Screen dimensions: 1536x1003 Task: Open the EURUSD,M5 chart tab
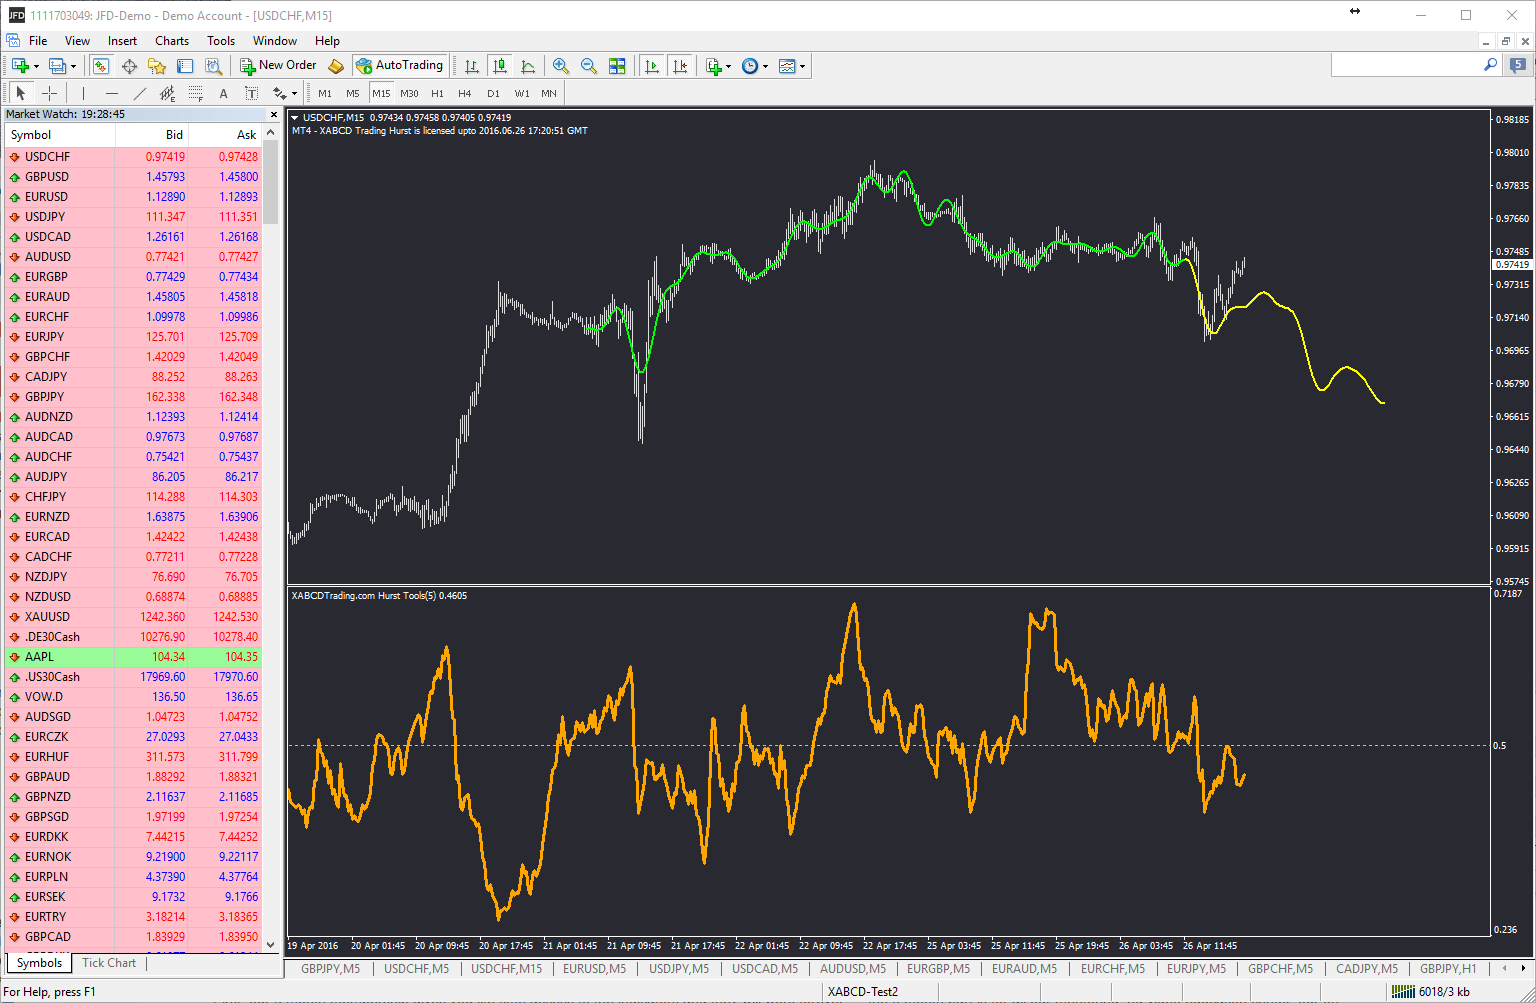tap(594, 969)
